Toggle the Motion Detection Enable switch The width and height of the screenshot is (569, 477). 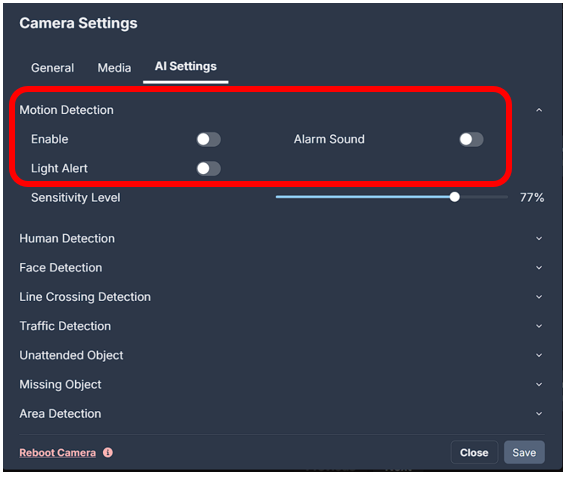coord(210,140)
